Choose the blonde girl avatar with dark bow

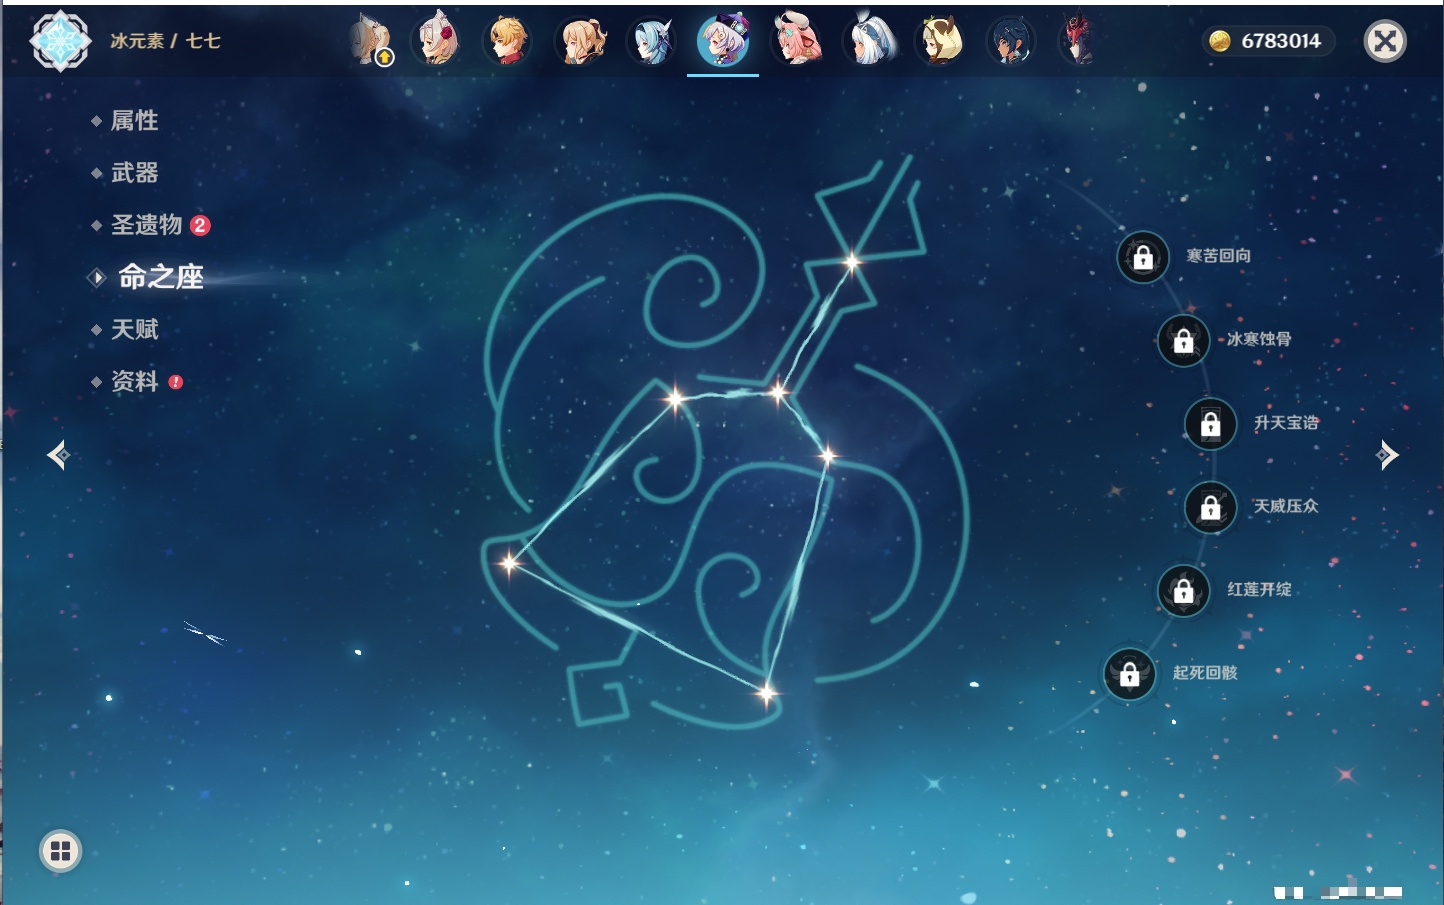[x=580, y=41]
